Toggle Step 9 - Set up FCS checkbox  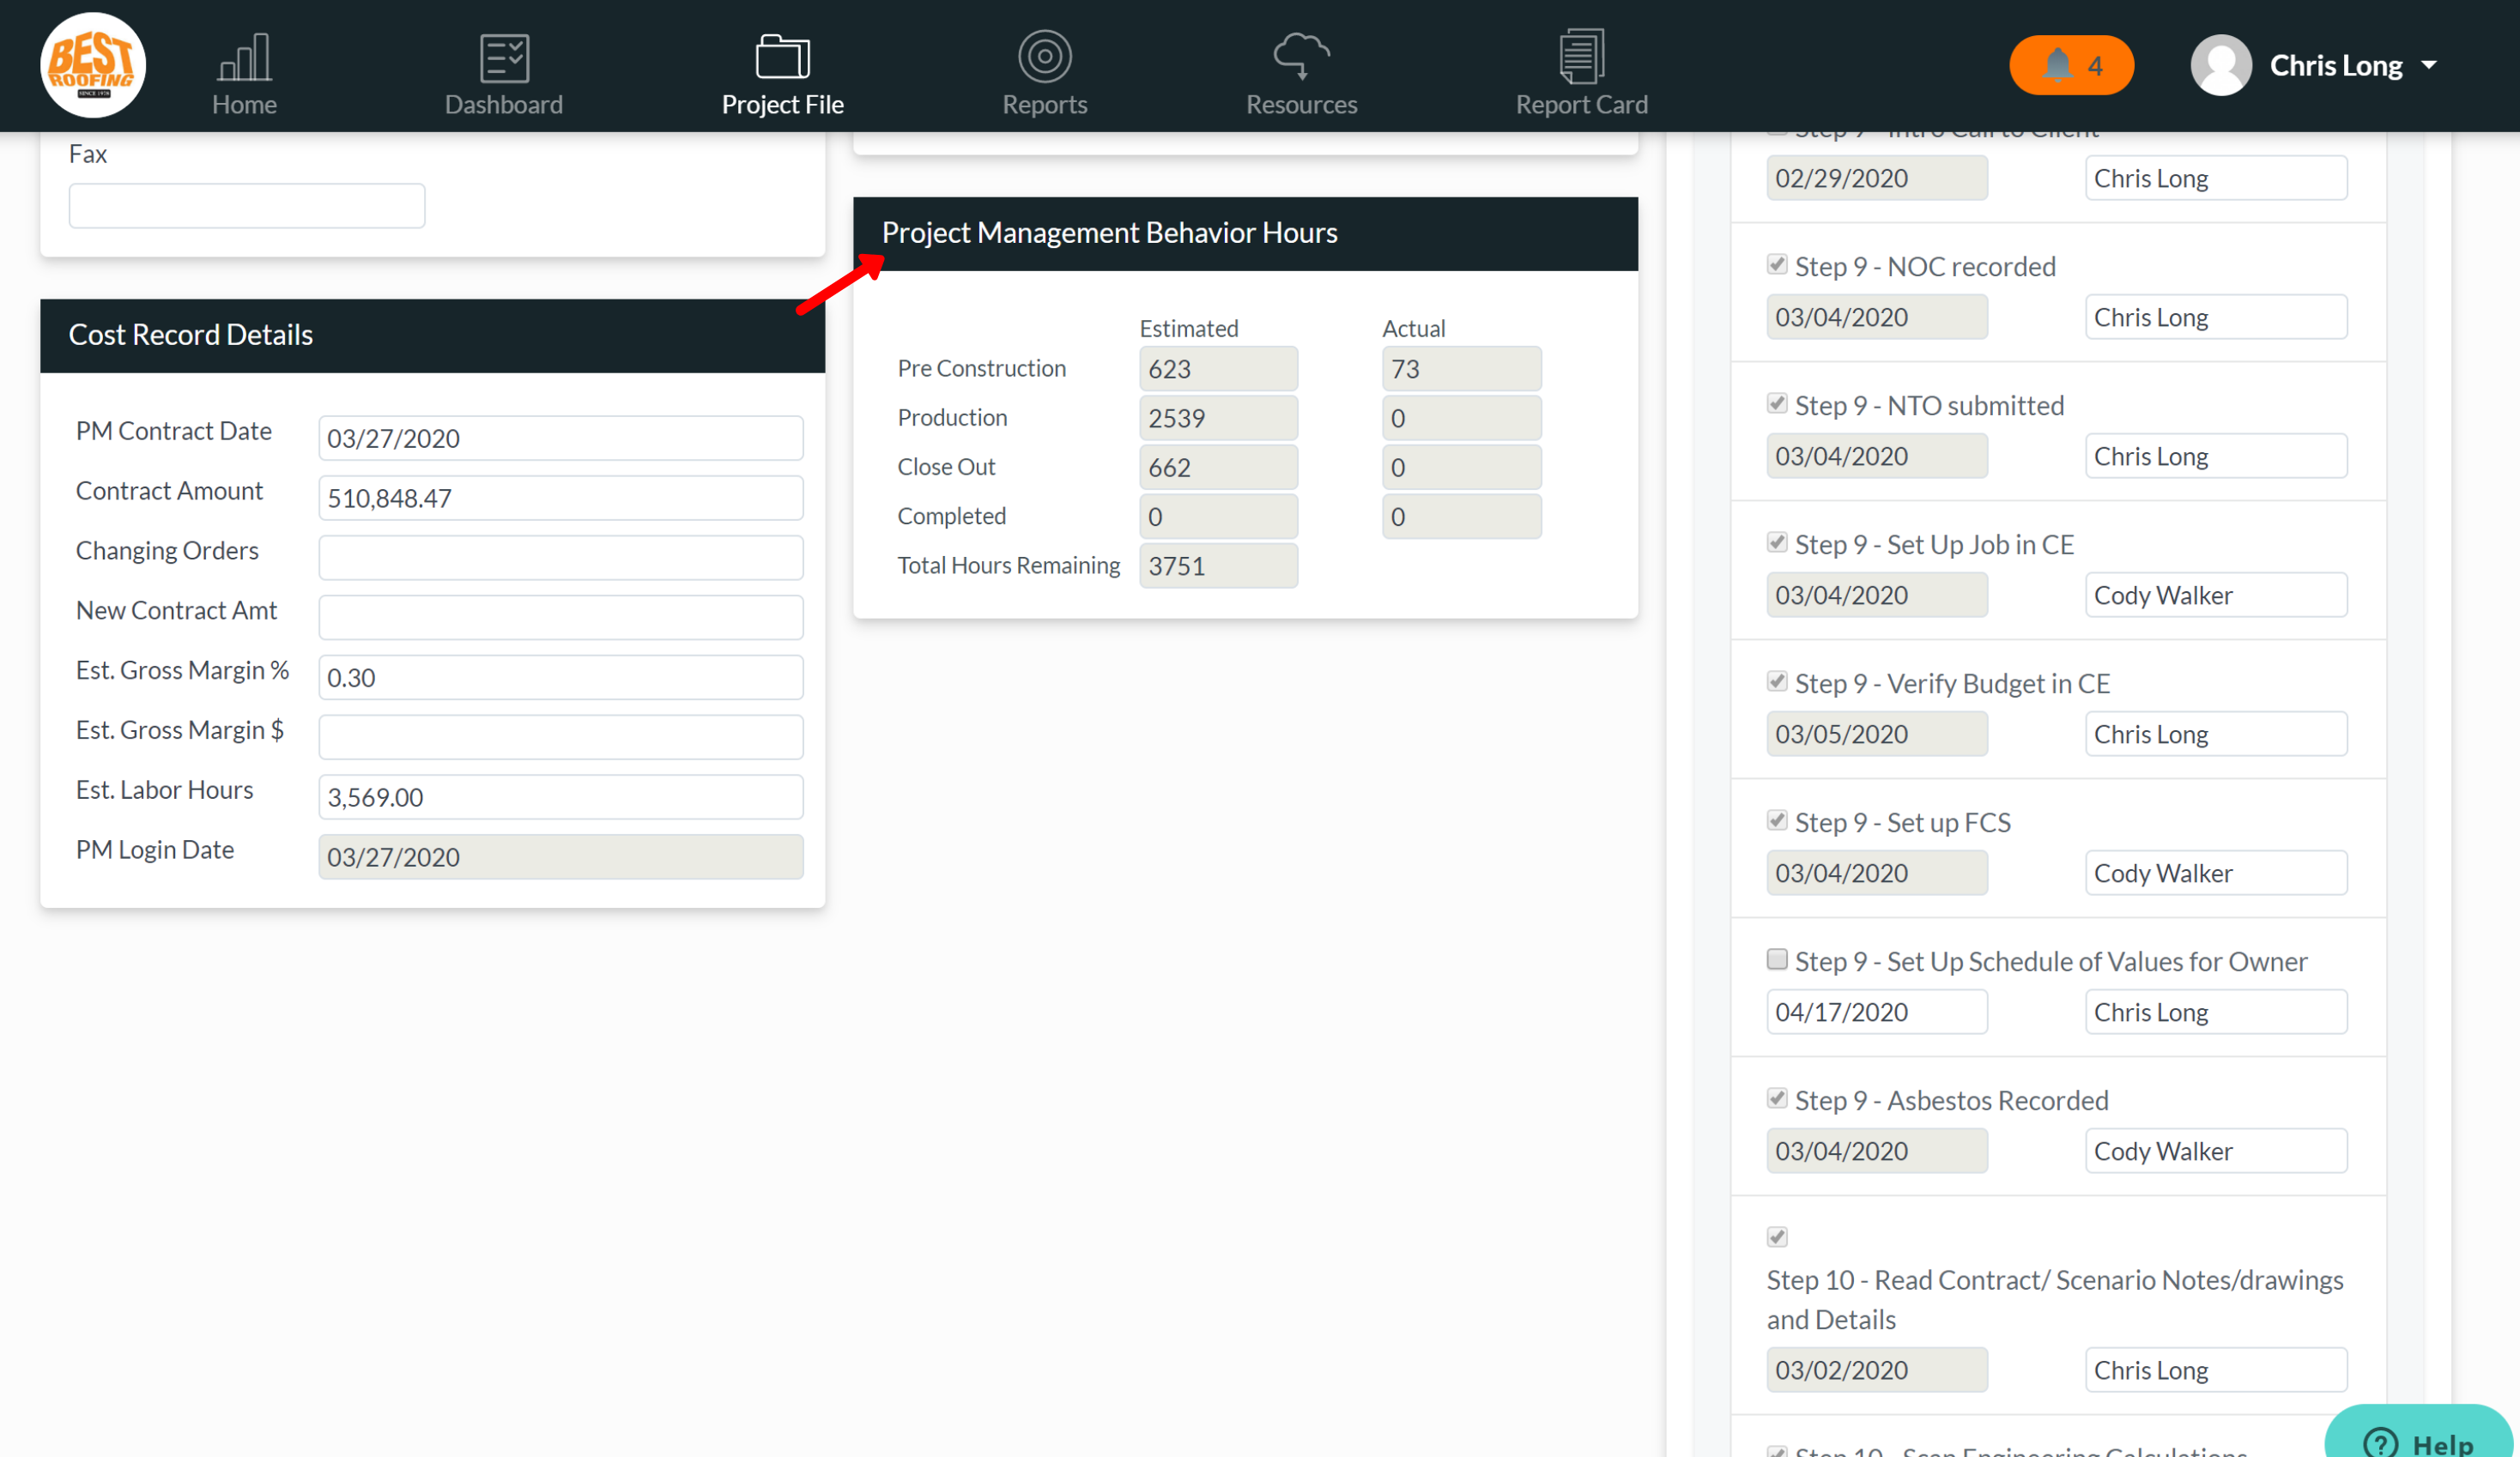tap(1776, 821)
